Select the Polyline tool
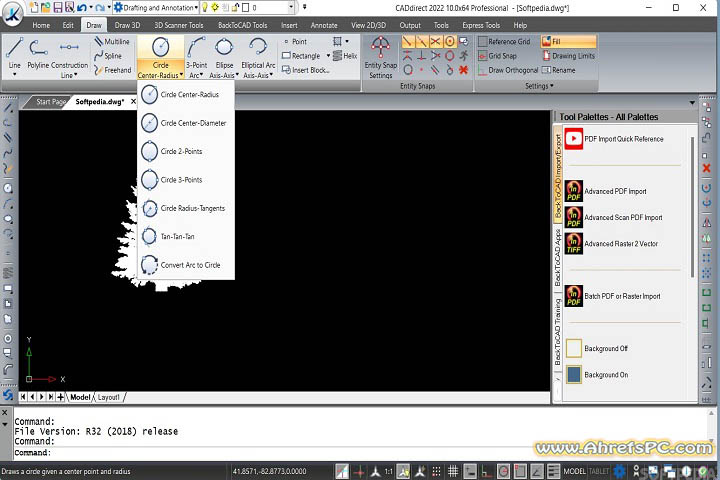The width and height of the screenshot is (720, 480). pos(38,53)
